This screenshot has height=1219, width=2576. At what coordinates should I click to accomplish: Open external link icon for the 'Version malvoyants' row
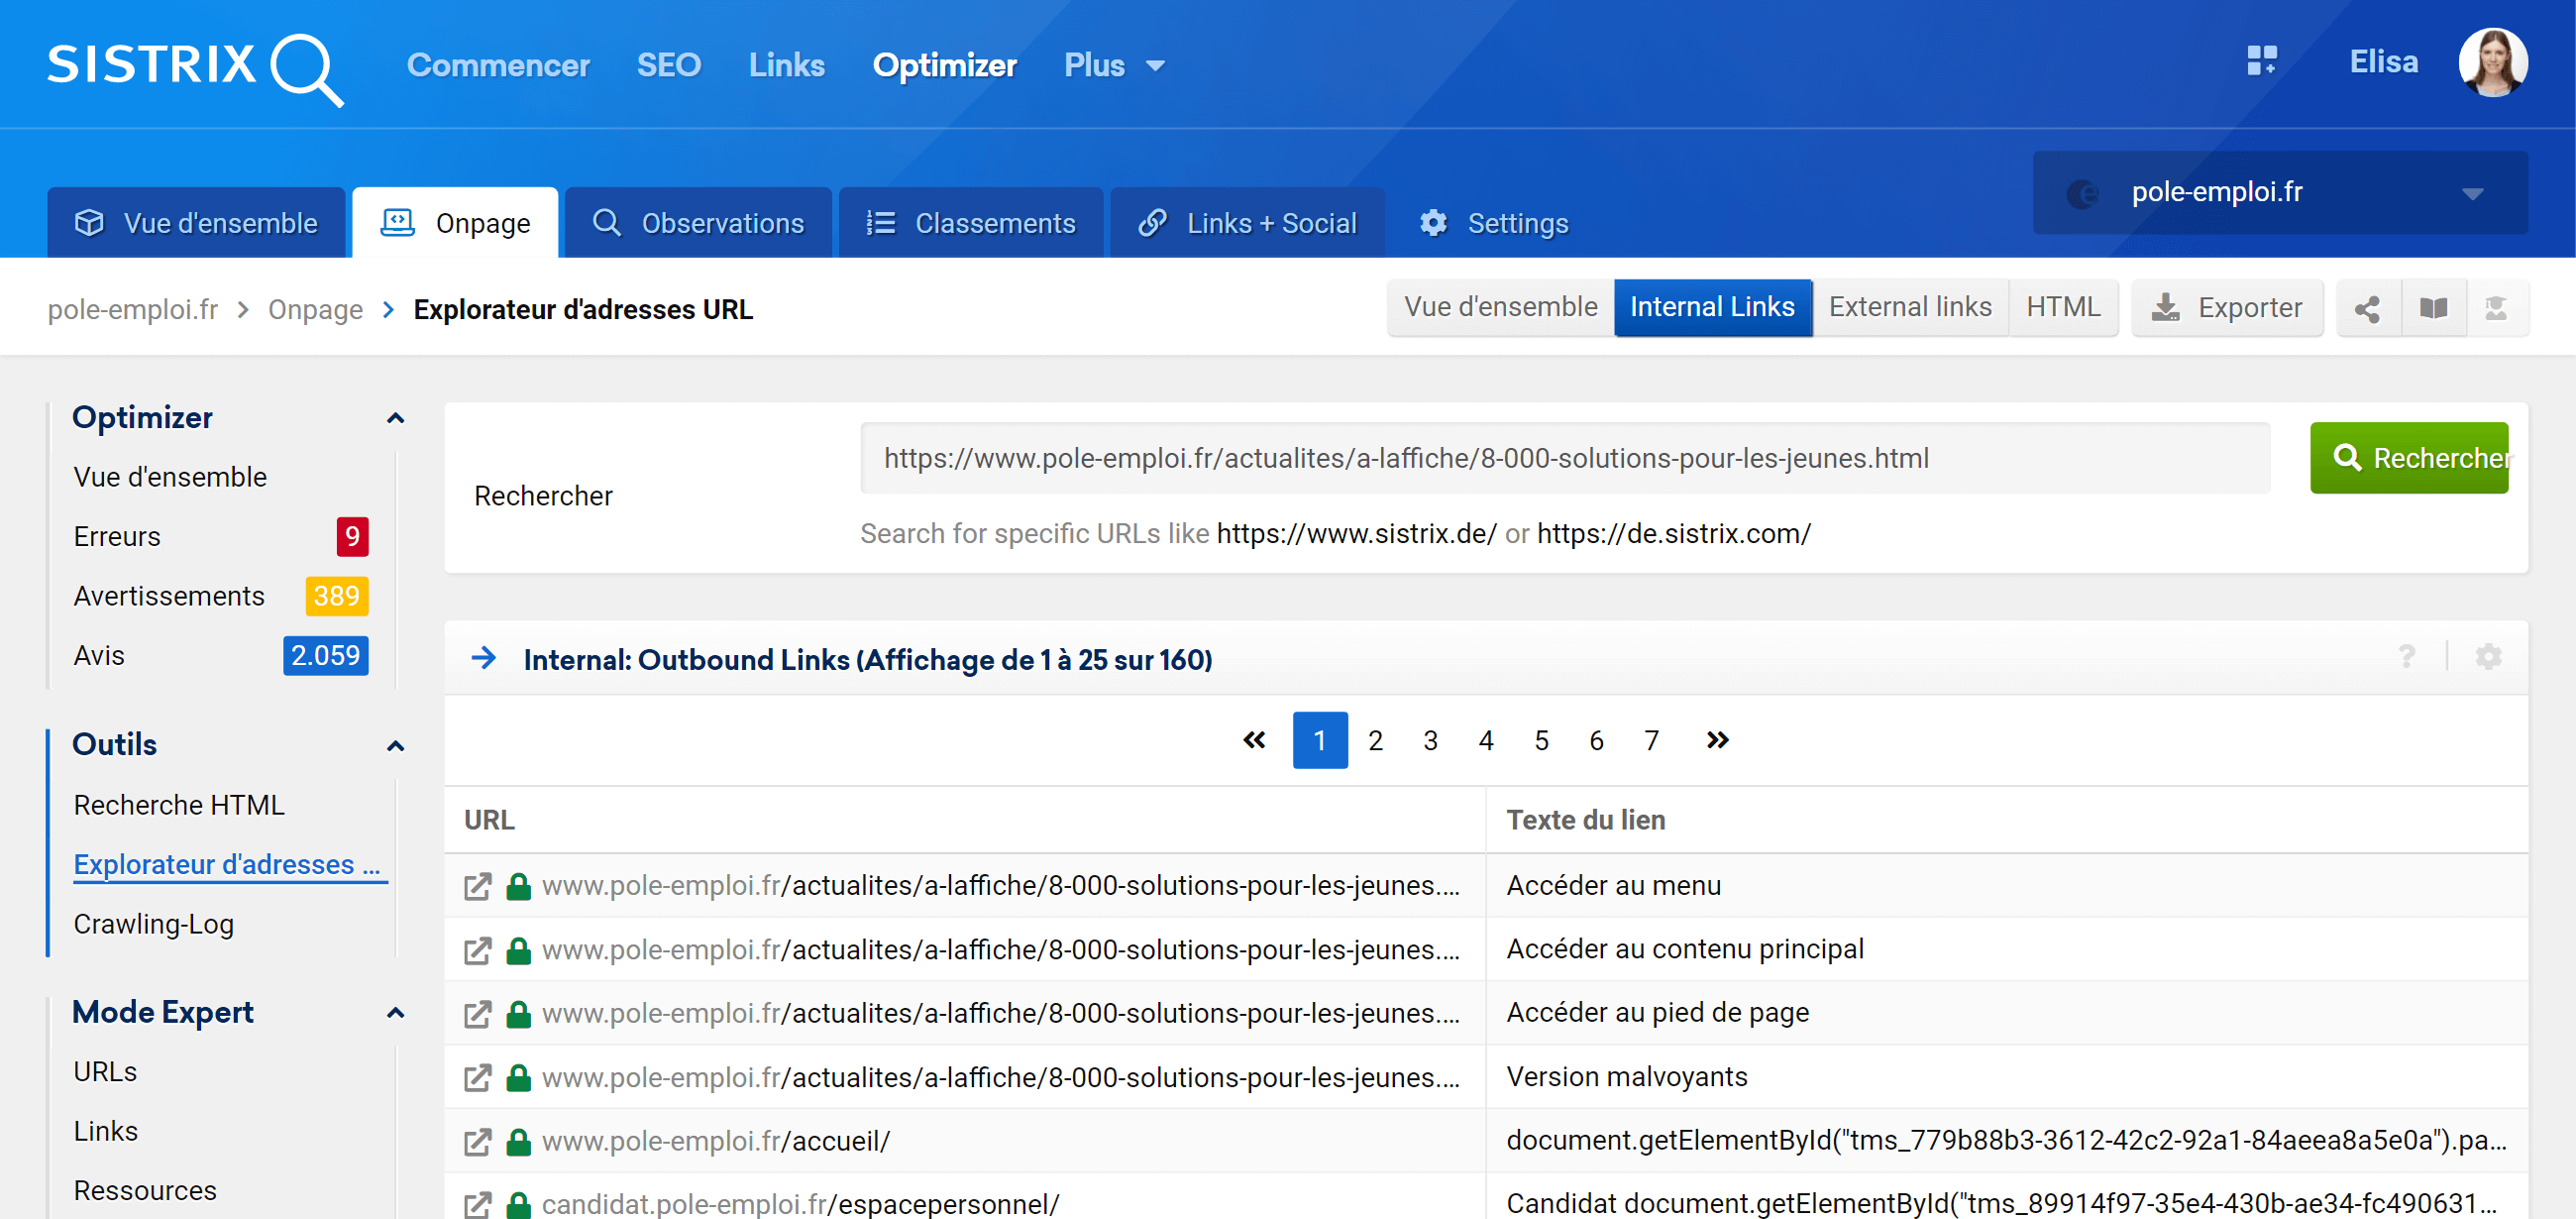(478, 1078)
